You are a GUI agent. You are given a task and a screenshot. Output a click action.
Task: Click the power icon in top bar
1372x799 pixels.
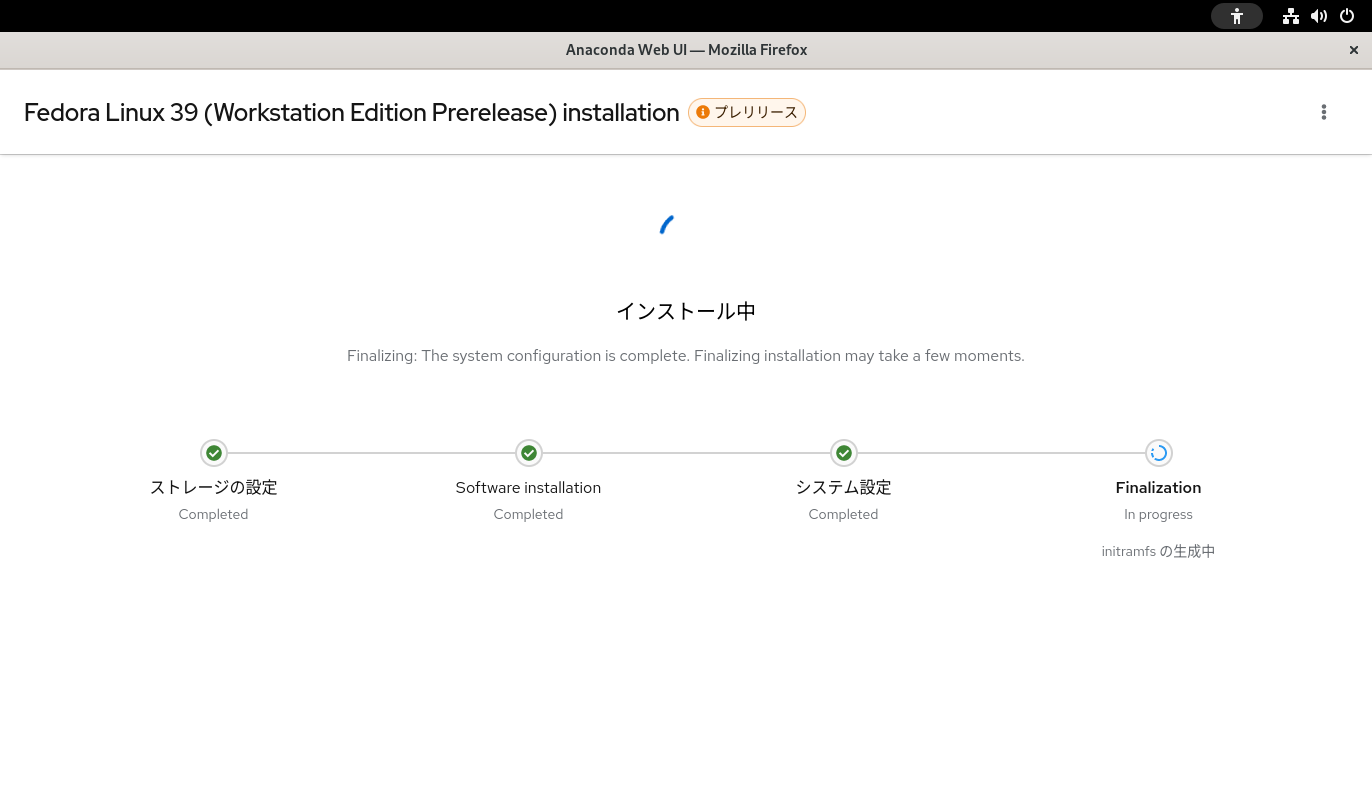[1347, 16]
